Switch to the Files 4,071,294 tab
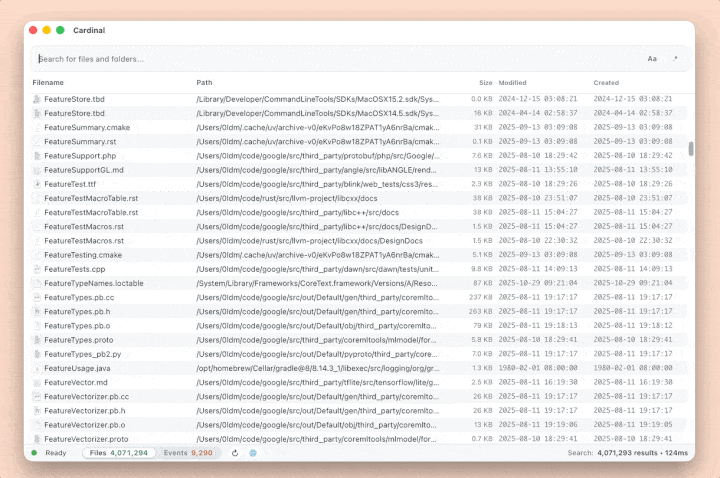 pos(118,453)
